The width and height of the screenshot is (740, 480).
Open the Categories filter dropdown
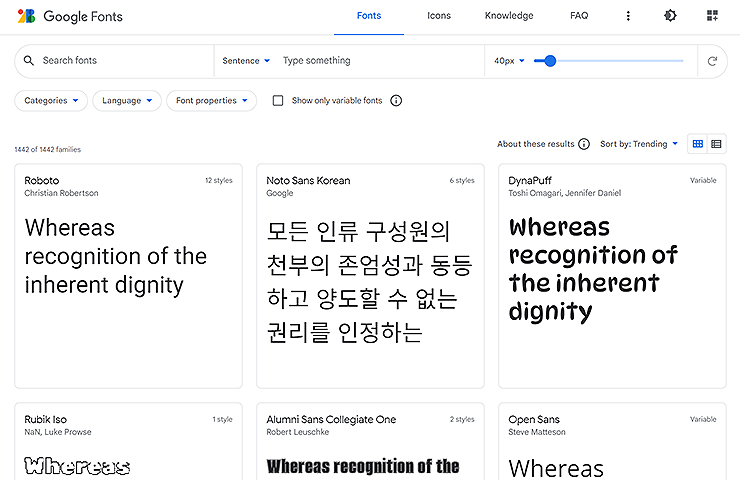(51, 101)
